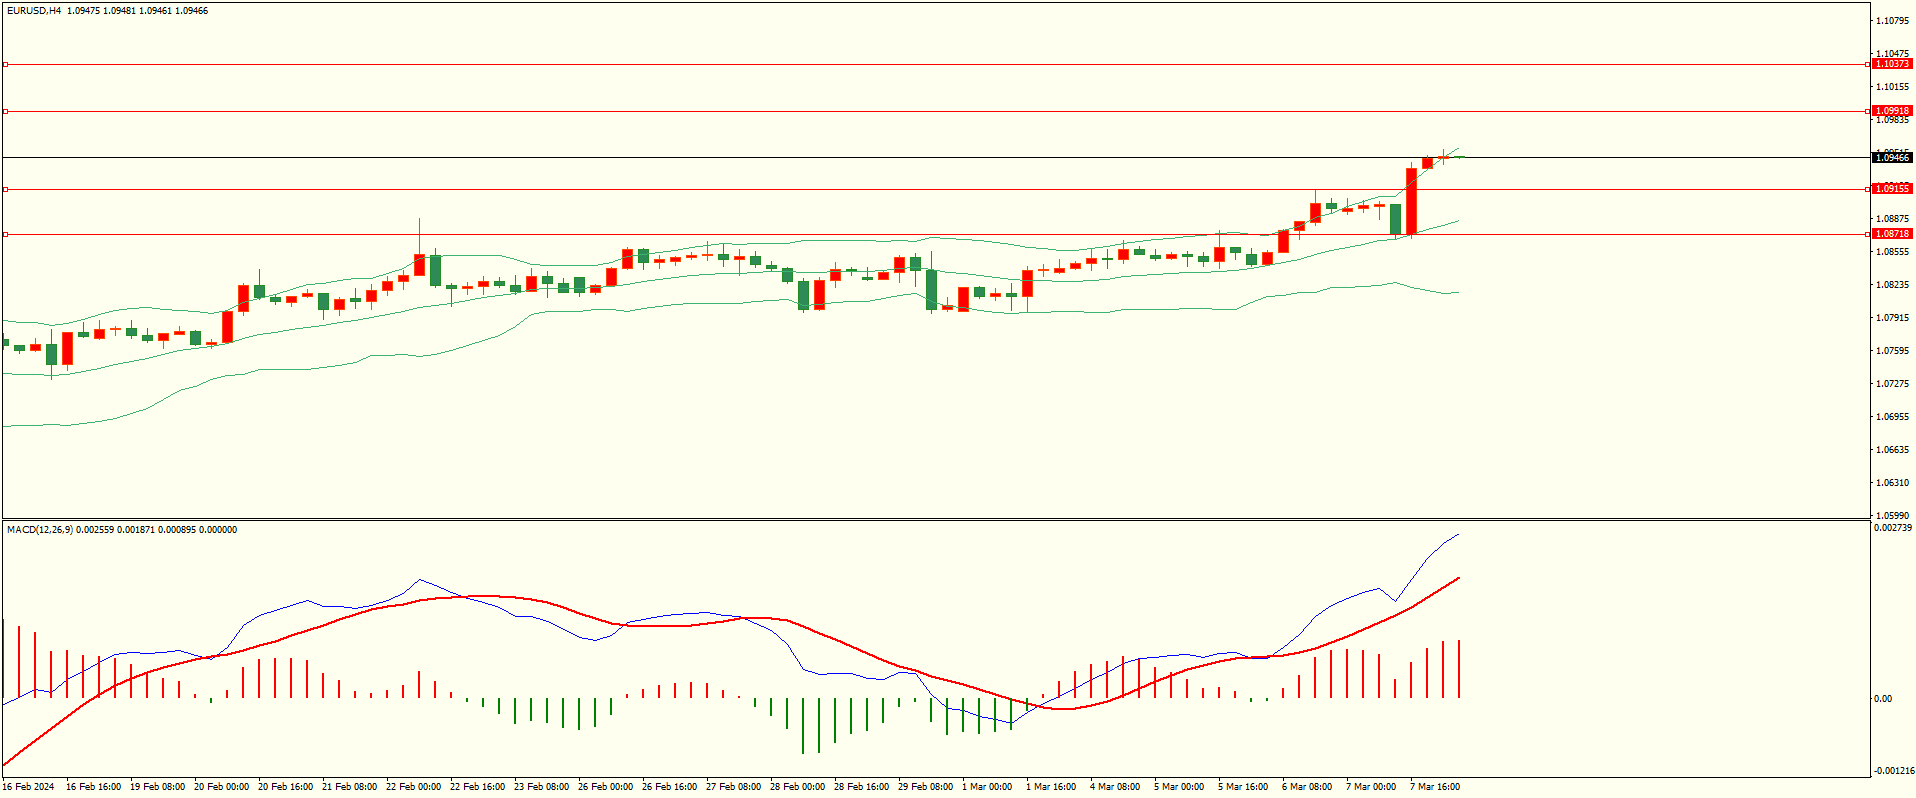Click the tall red candle on 7 Mar
Image resolution: width=1916 pixels, height=798 pixels.
1411,200
